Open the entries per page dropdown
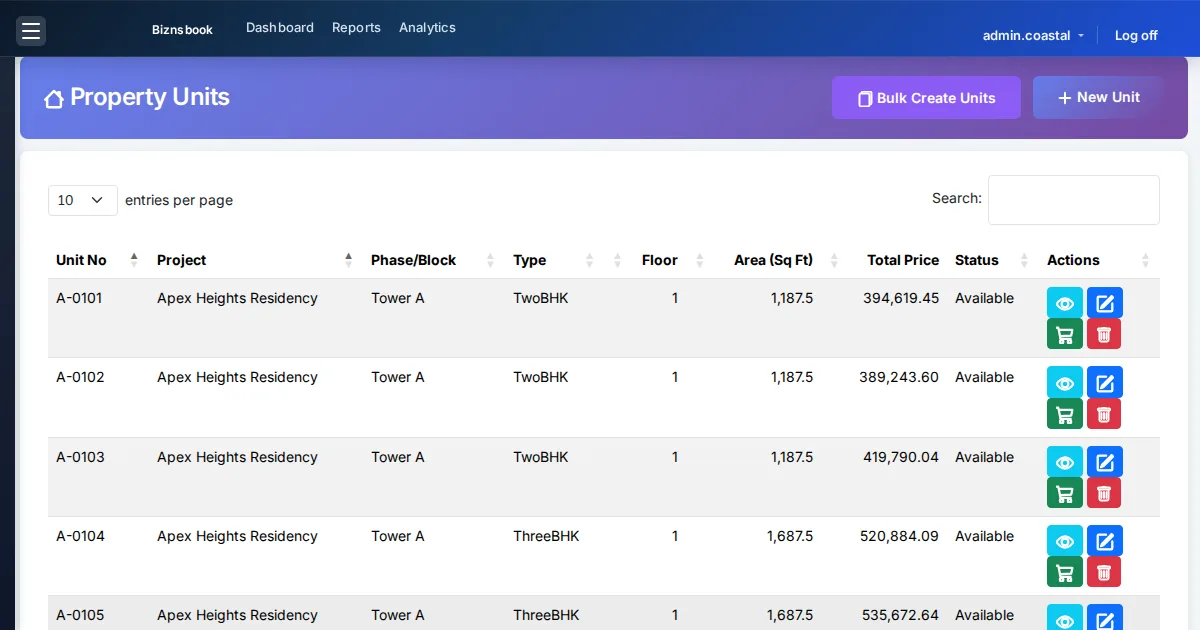This screenshot has width=1200, height=630. coord(83,200)
